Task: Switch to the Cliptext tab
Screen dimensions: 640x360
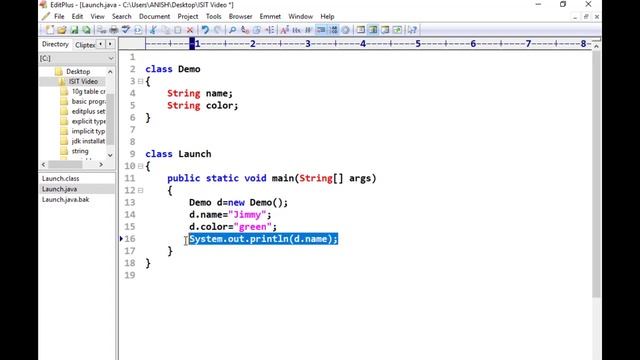Action: (x=85, y=45)
